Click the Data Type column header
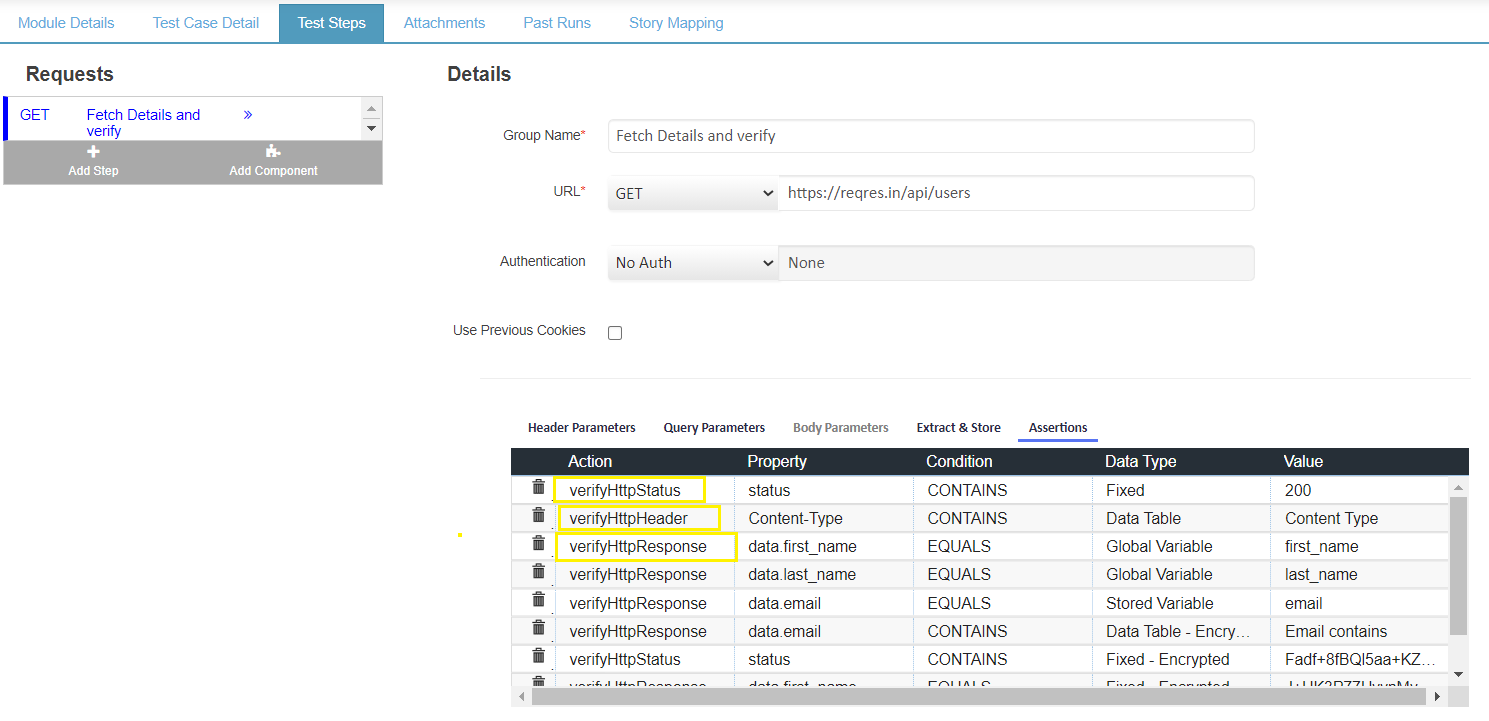The height and width of the screenshot is (721, 1489). [1140, 462]
